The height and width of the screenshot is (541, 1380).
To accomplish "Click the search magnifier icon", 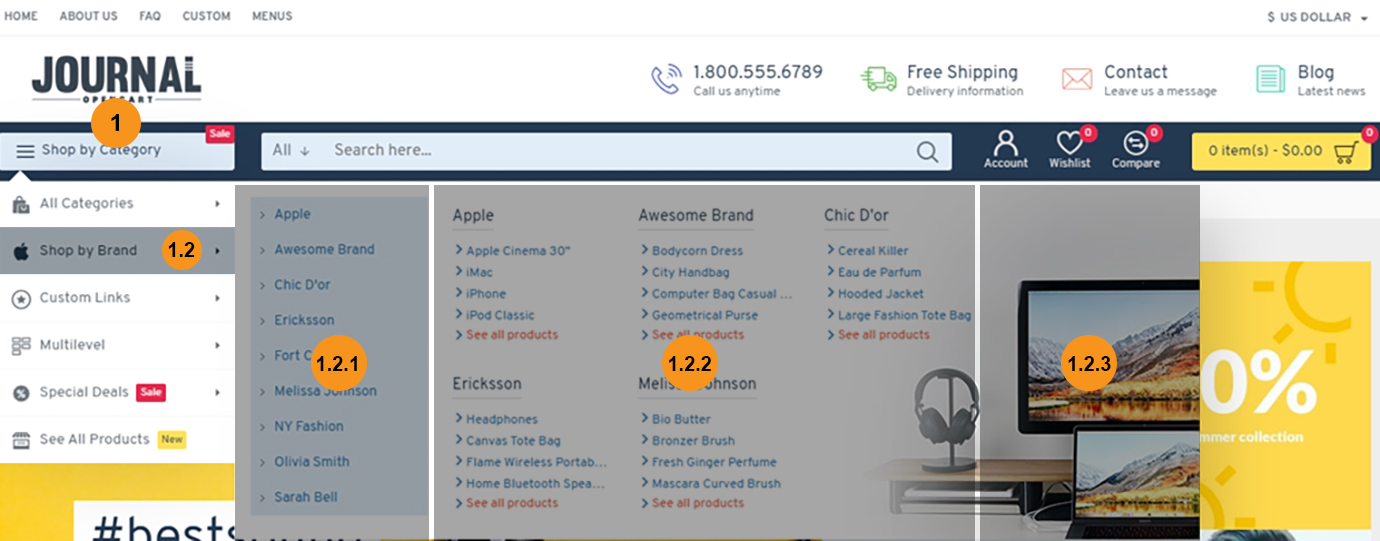I will 927,151.
